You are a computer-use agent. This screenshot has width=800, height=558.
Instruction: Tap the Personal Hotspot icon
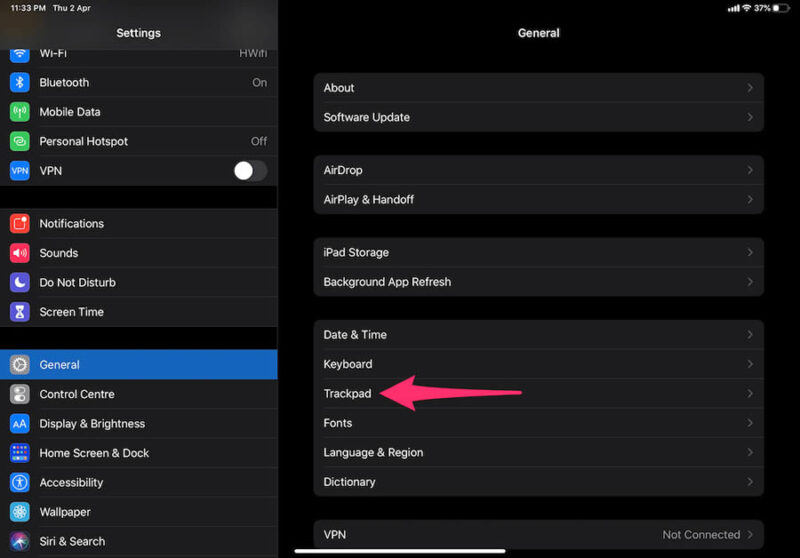tap(20, 141)
